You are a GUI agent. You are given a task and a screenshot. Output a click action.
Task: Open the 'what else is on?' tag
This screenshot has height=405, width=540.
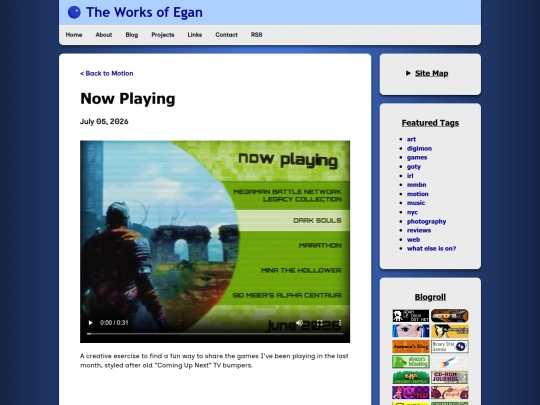431,248
